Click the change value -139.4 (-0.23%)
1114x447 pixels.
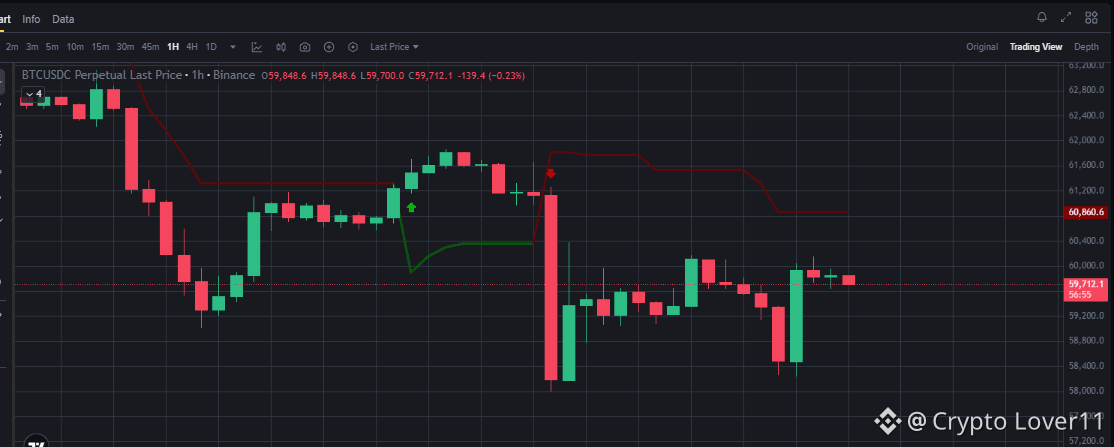492,75
